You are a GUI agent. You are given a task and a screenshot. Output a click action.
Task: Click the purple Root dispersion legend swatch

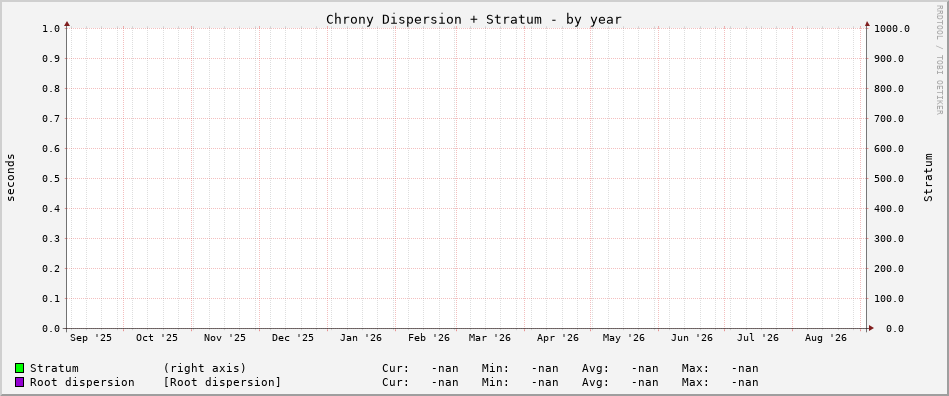tap(19, 382)
